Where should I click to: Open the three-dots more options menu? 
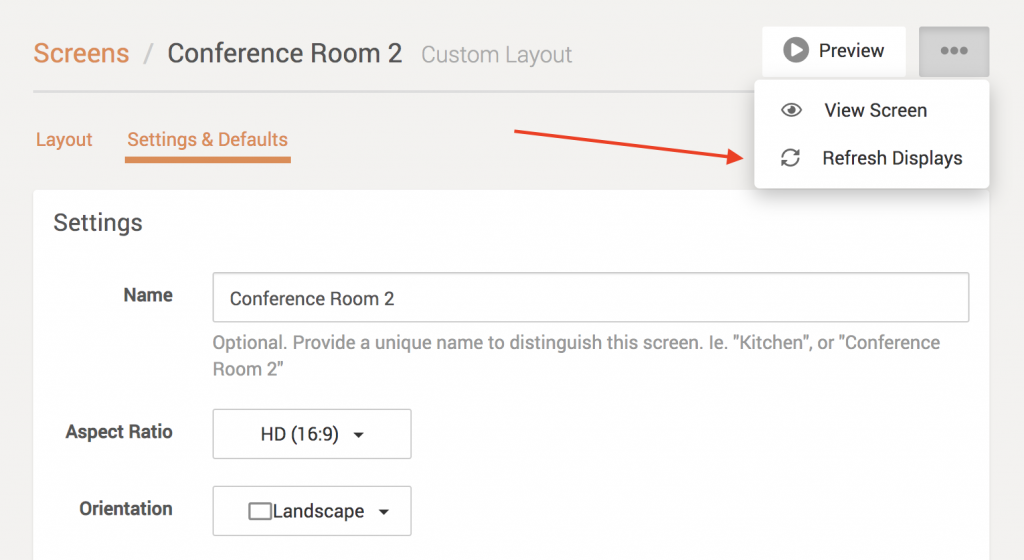[x=953, y=51]
